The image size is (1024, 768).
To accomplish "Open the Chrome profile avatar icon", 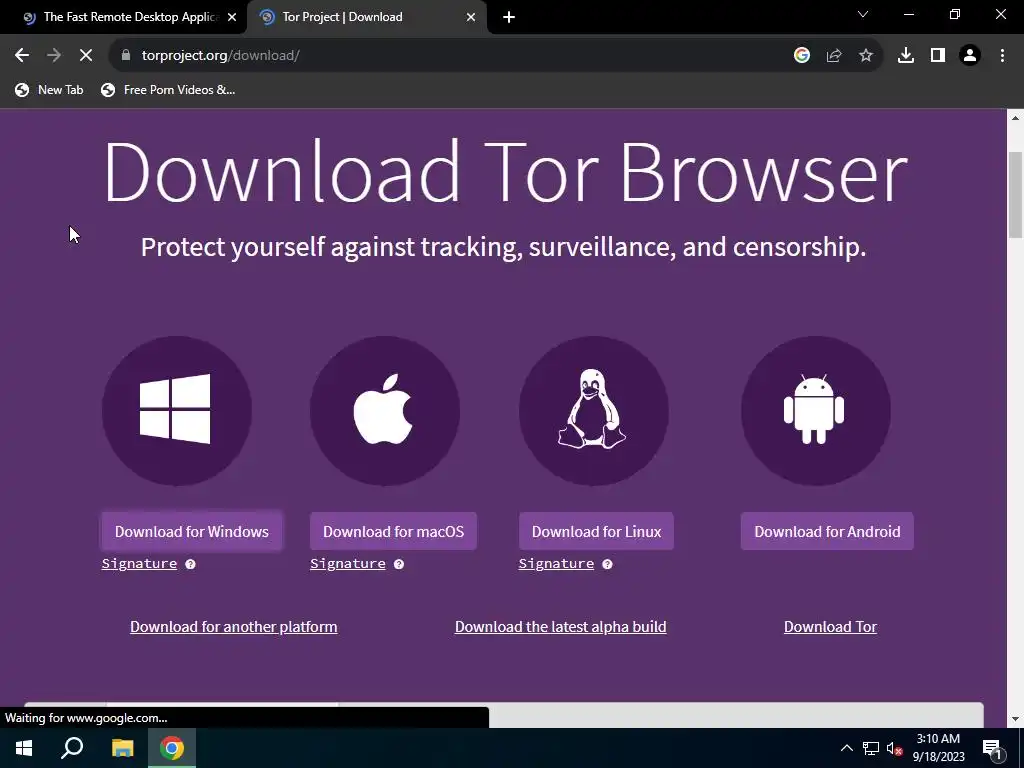I will pyautogui.click(x=970, y=56).
